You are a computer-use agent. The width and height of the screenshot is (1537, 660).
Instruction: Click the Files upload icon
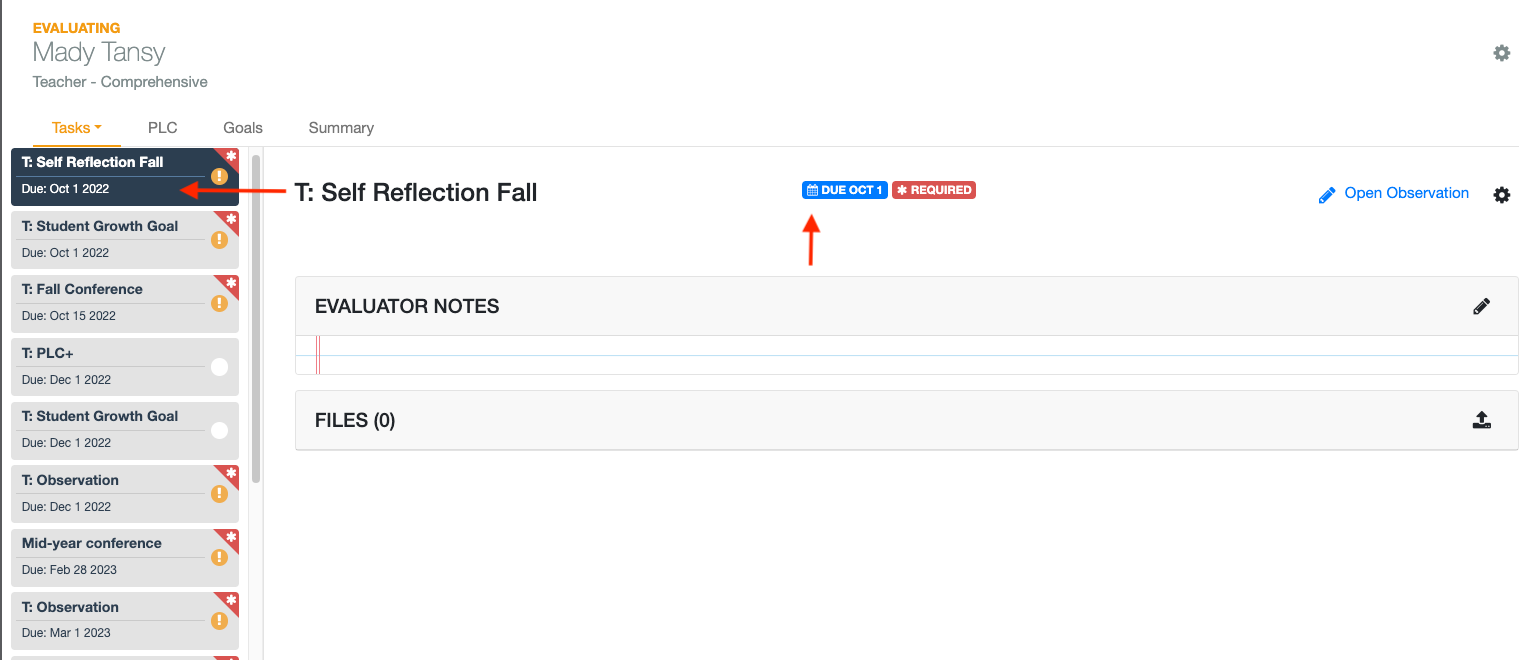click(1482, 420)
